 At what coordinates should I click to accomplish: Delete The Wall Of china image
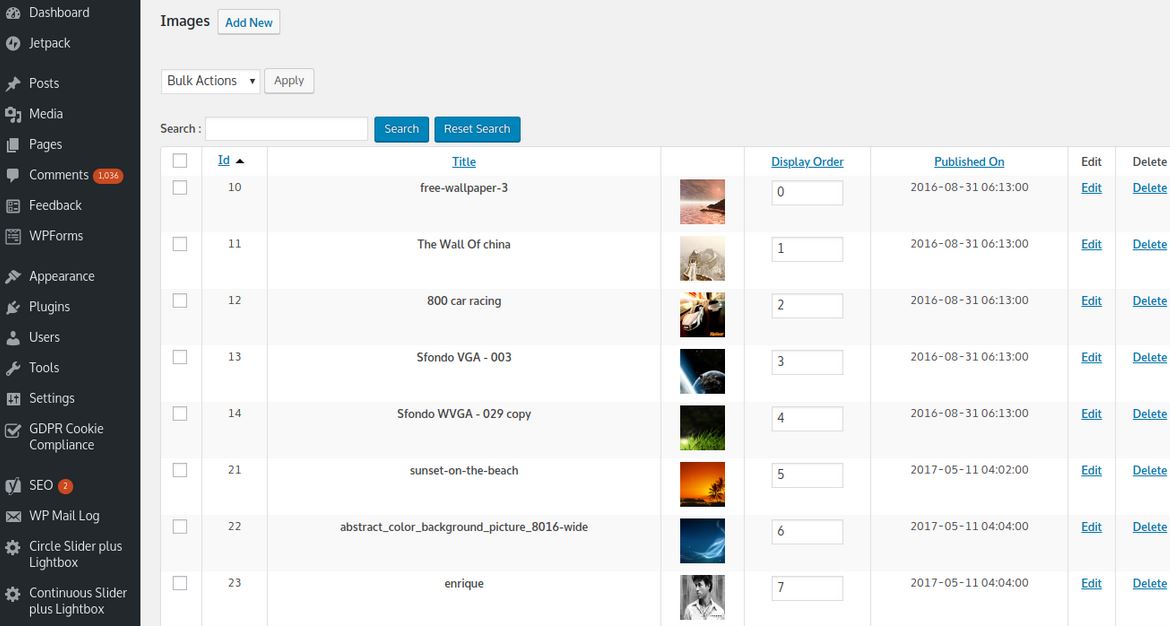[1149, 245]
